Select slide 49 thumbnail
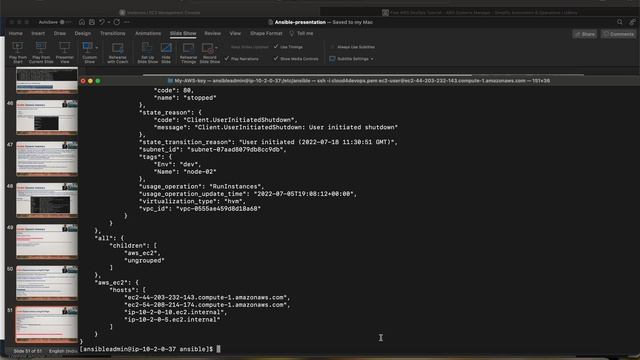640x360 pixels. pos(47,241)
